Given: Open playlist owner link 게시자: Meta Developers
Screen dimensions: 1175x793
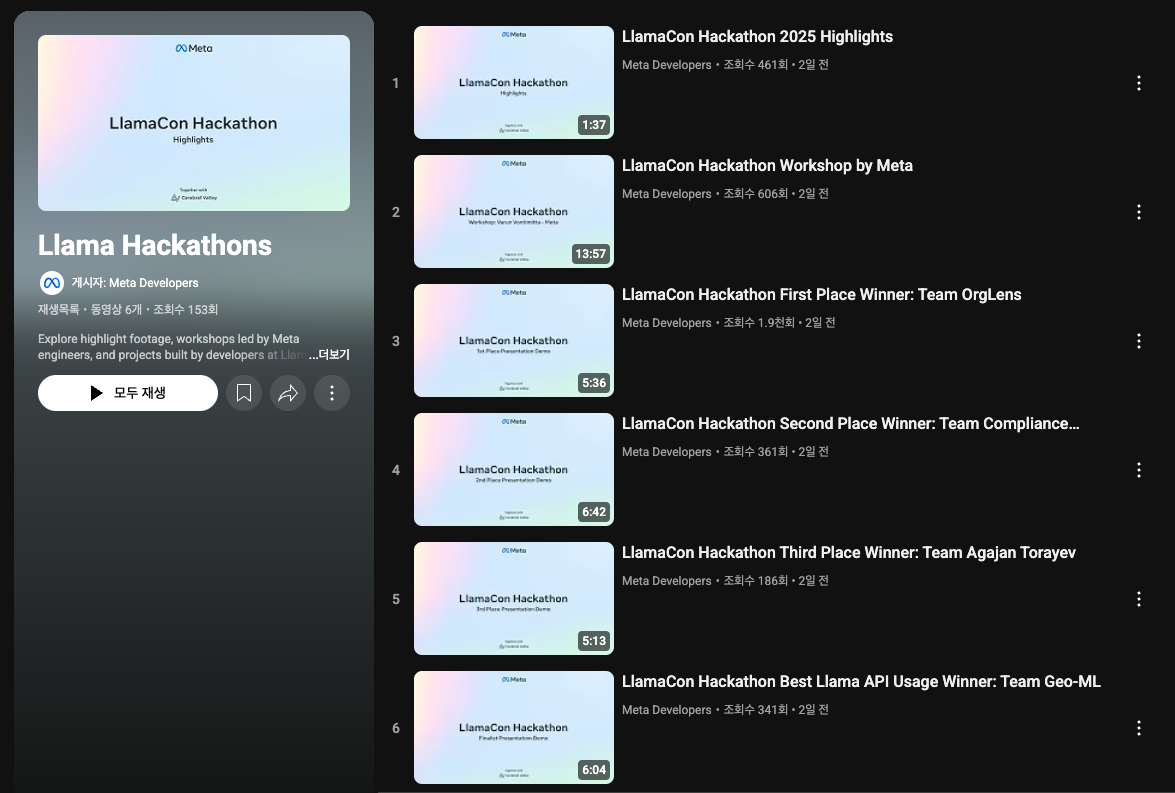Looking at the screenshot, I should [135, 283].
